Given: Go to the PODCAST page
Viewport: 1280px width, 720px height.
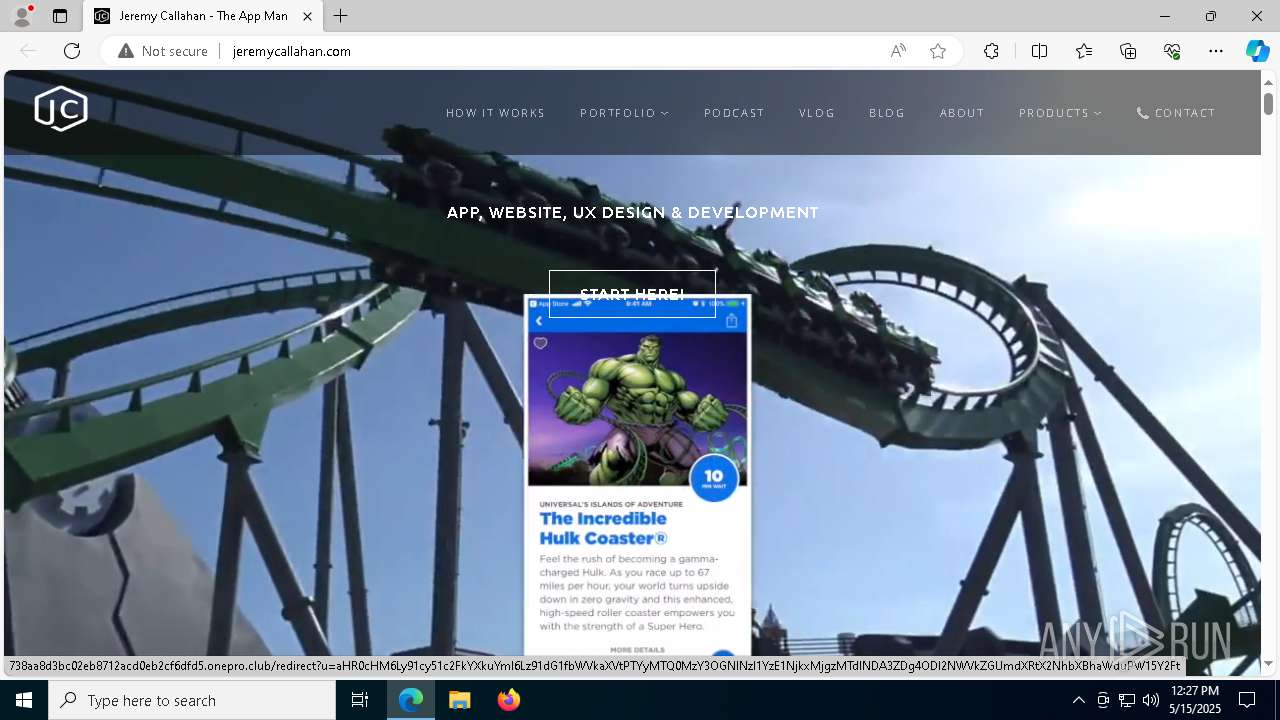Looking at the screenshot, I should click(x=734, y=113).
